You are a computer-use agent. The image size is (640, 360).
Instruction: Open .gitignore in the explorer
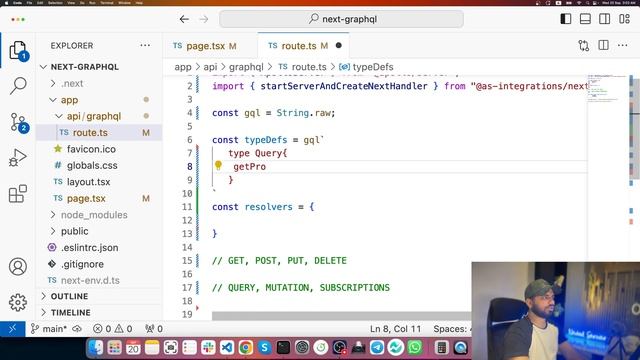coord(99,264)
